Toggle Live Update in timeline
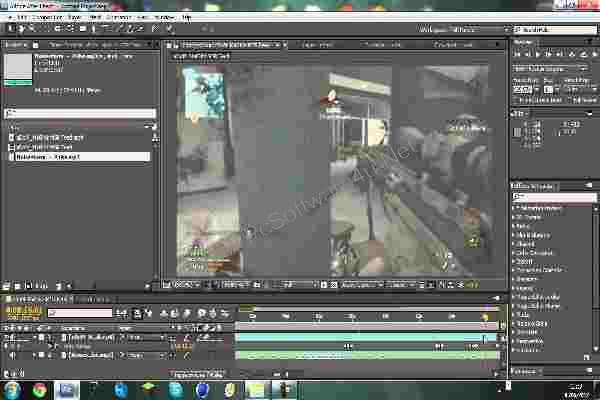Viewport: 600px width, 400px height. [137, 314]
